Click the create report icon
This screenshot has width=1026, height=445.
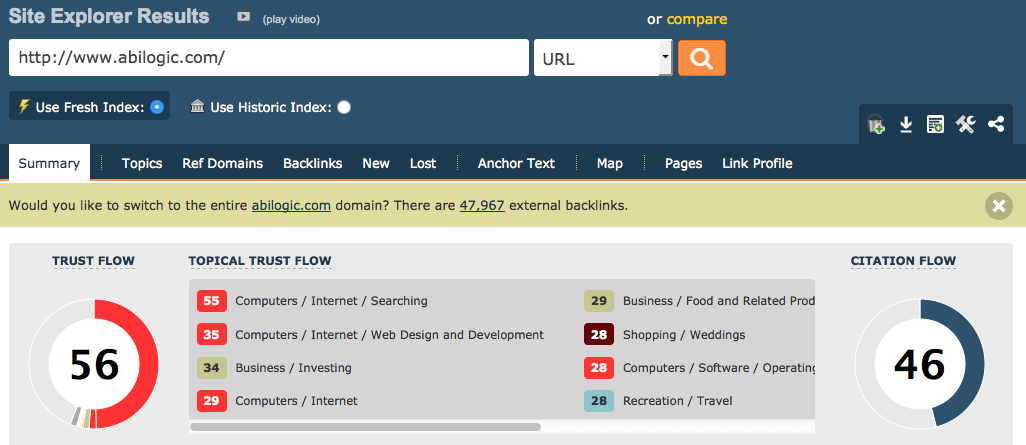coord(935,125)
